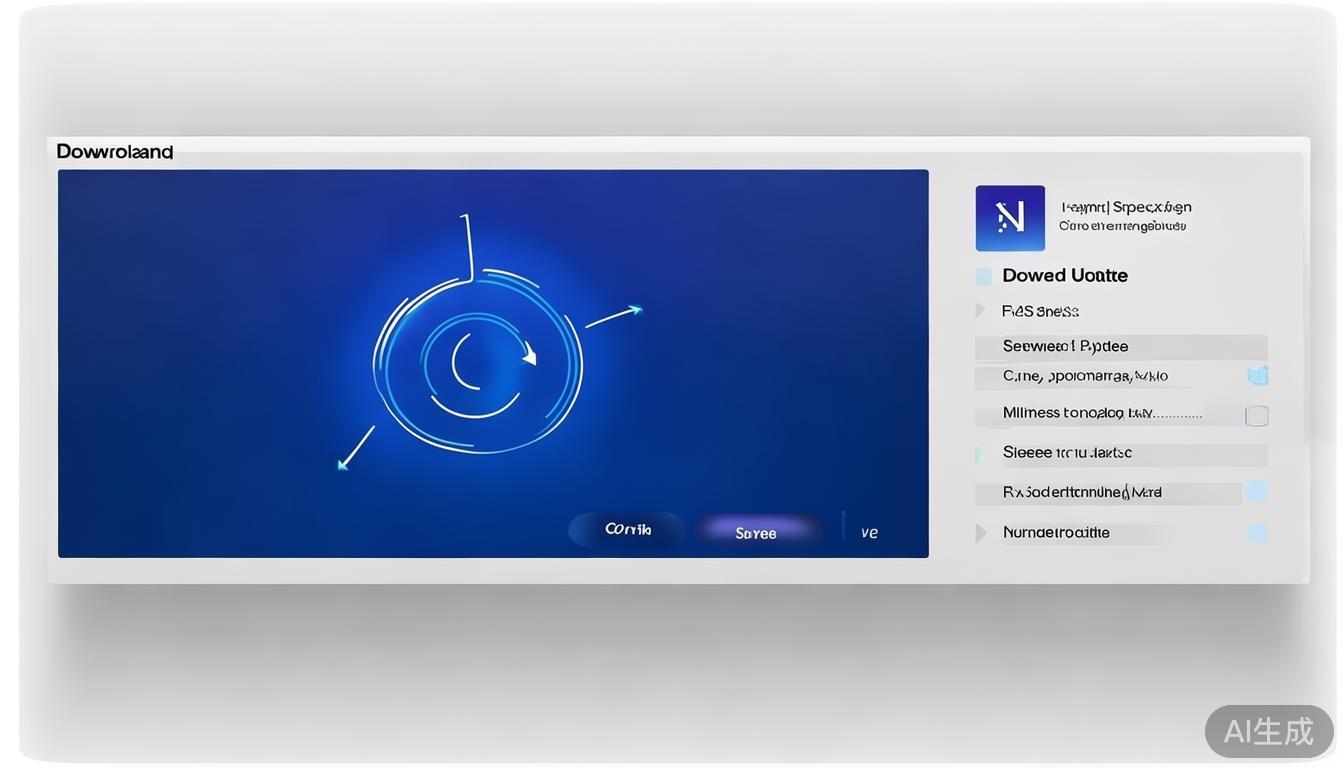Image resolution: width=1344 pixels, height=768 pixels.
Task: Select the Seewieed Pypdee row
Action: click(x=1120, y=347)
